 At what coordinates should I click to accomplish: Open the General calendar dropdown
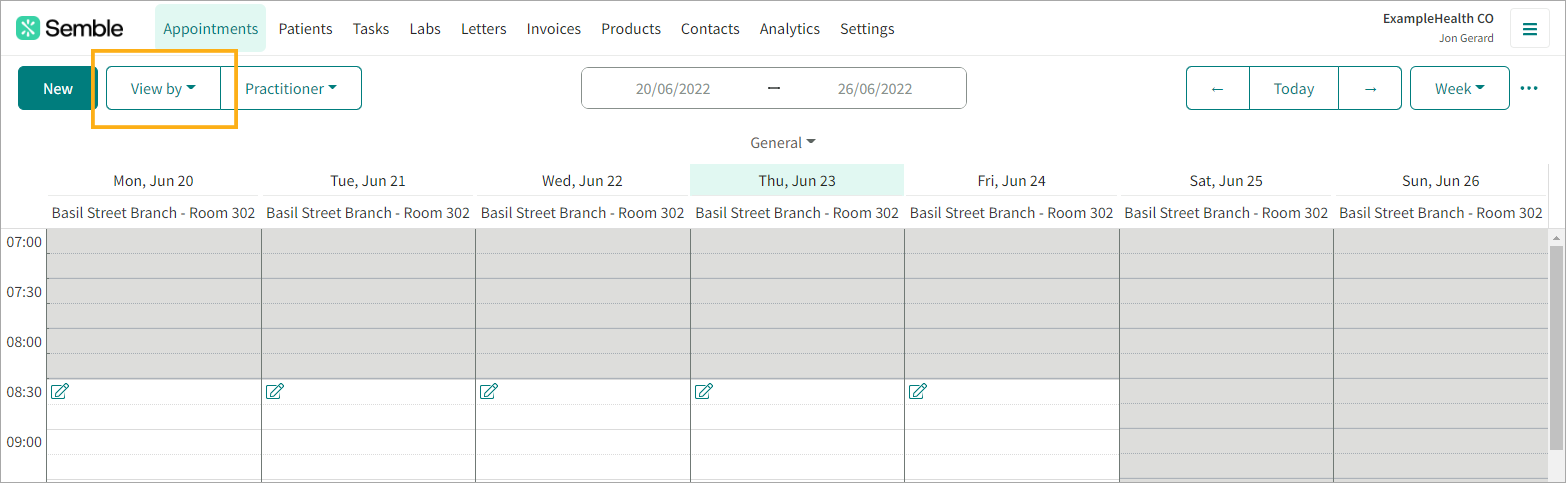pos(783,142)
